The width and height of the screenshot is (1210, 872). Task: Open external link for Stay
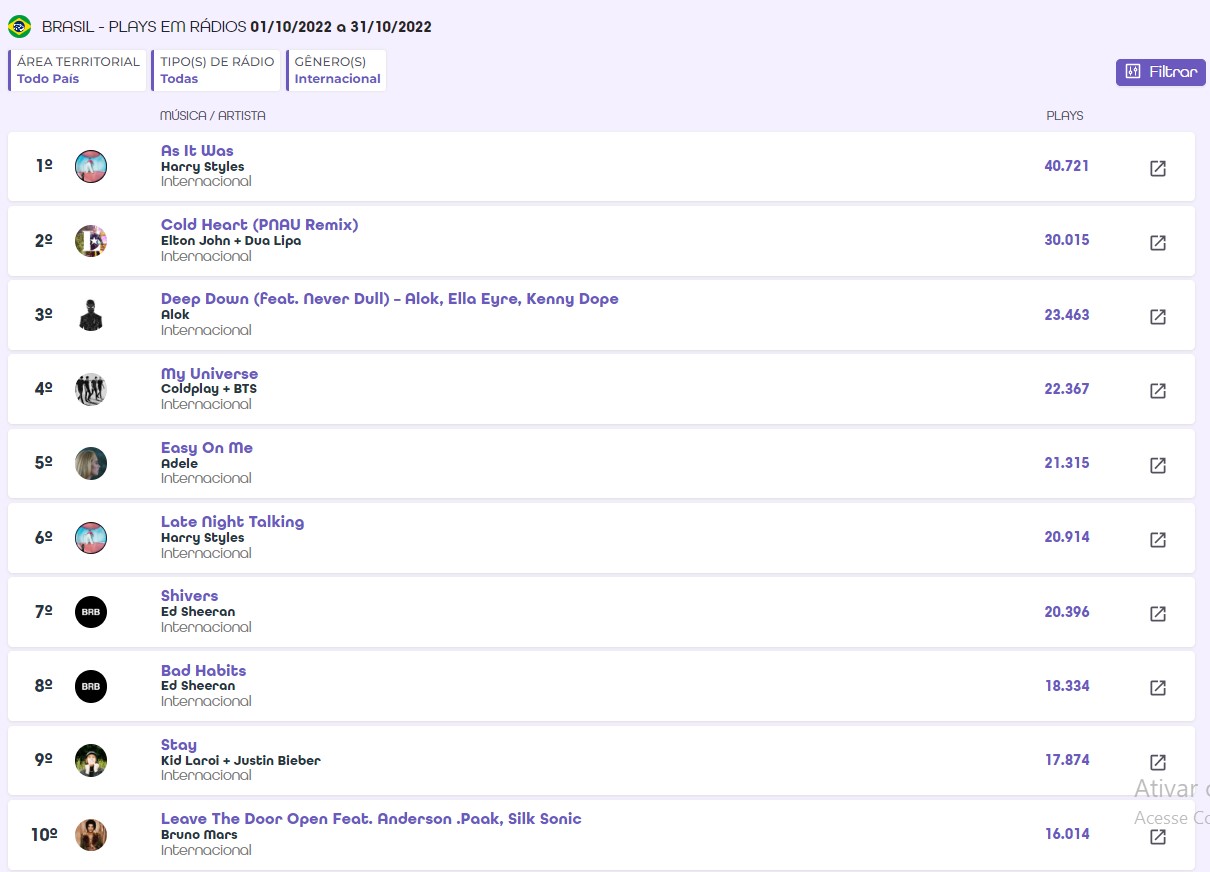click(1157, 762)
